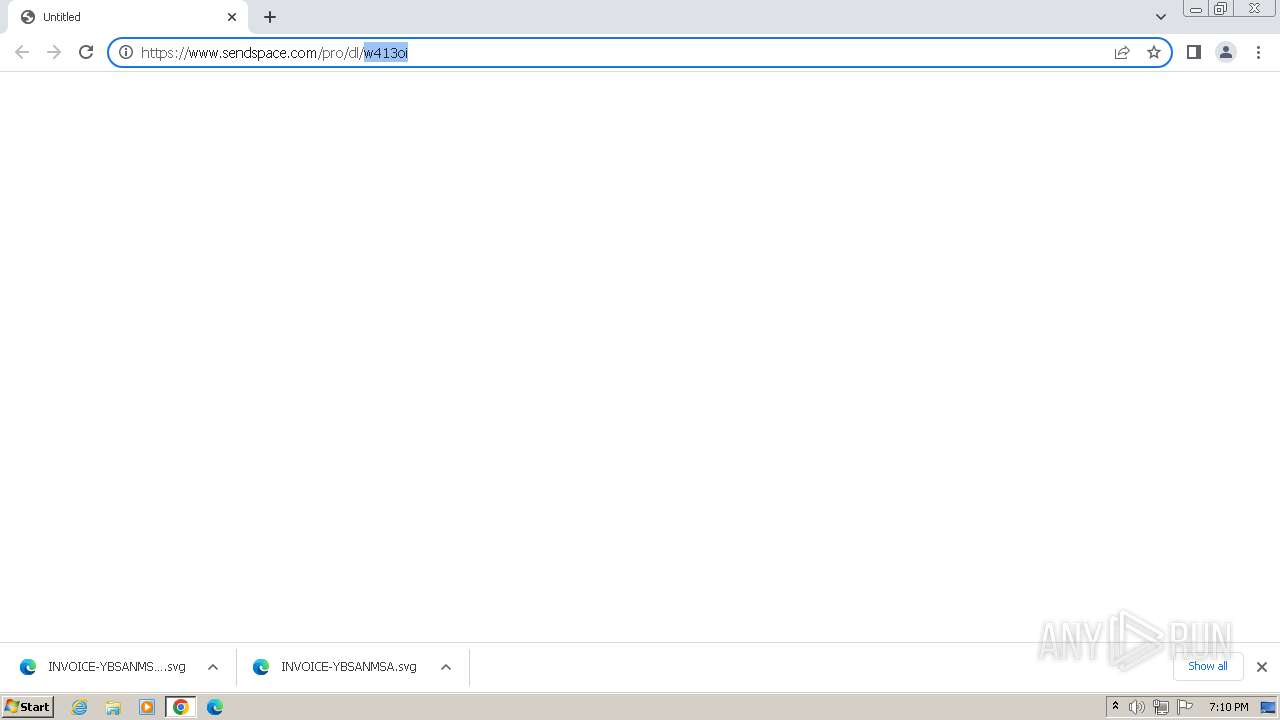The height and width of the screenshot is (720, 1280).
Task: Click the 7:10 PM clock
Action: pos(1228,707)
